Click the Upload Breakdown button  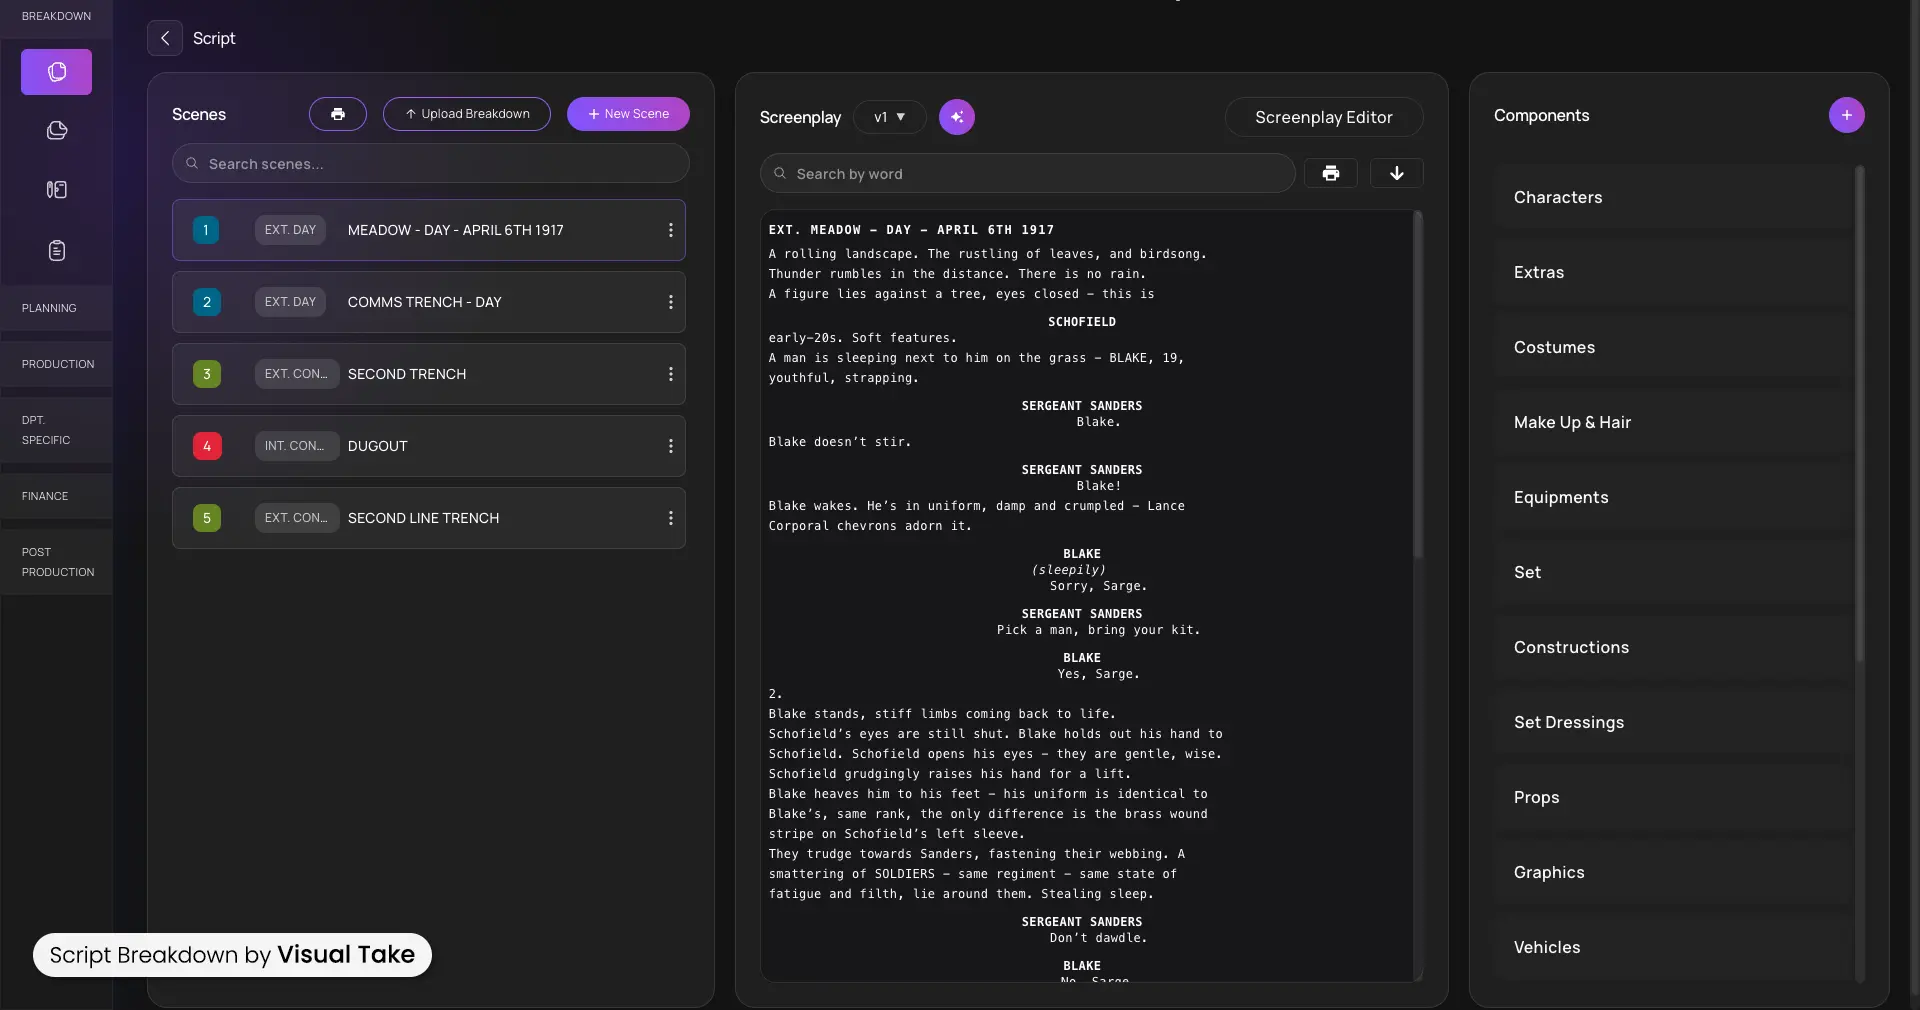[465, 114]
